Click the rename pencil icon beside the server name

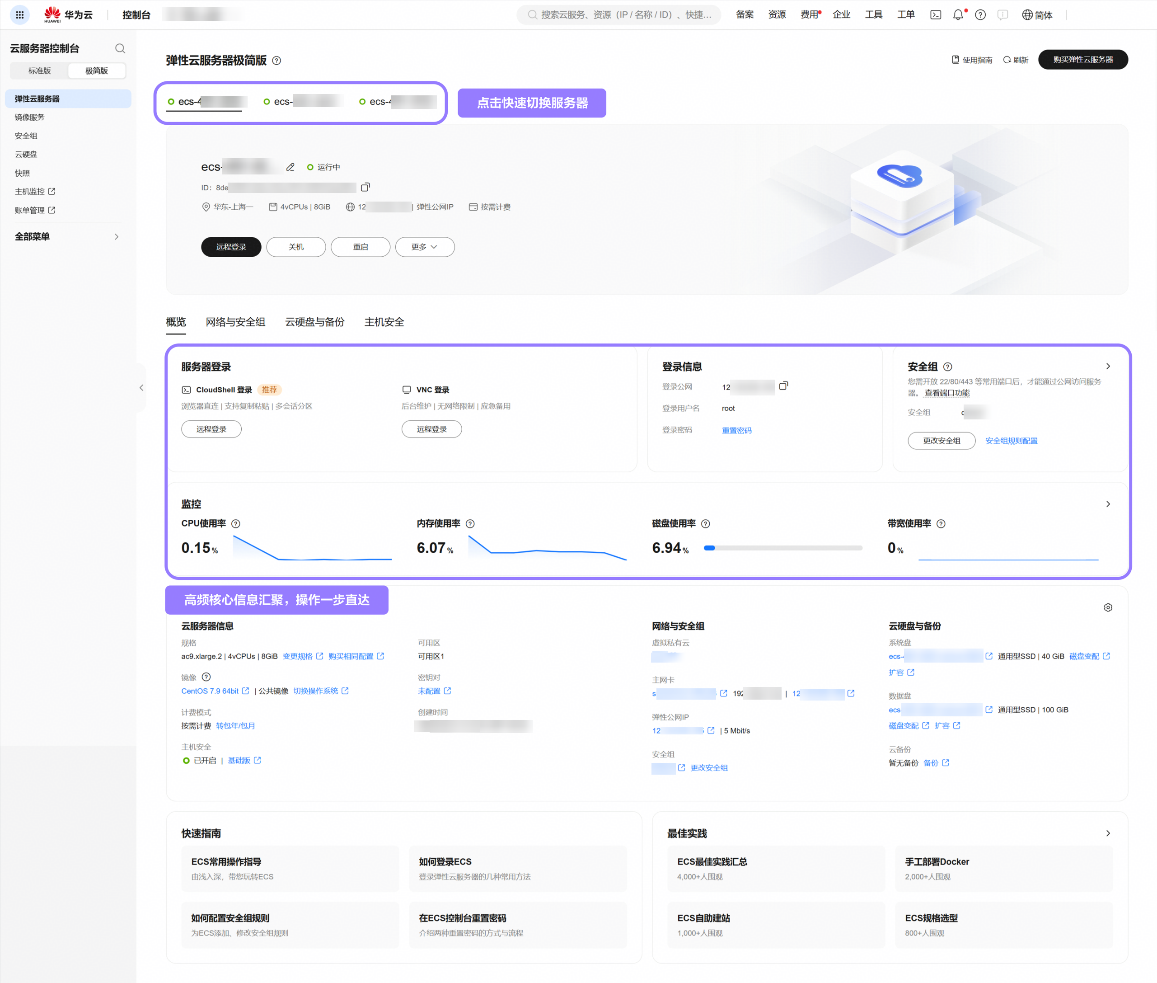coord(290,167)
